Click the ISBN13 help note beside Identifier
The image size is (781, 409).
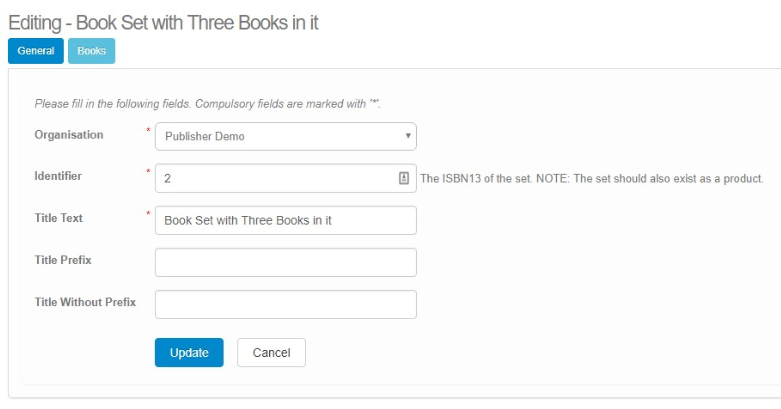point(592,179)
